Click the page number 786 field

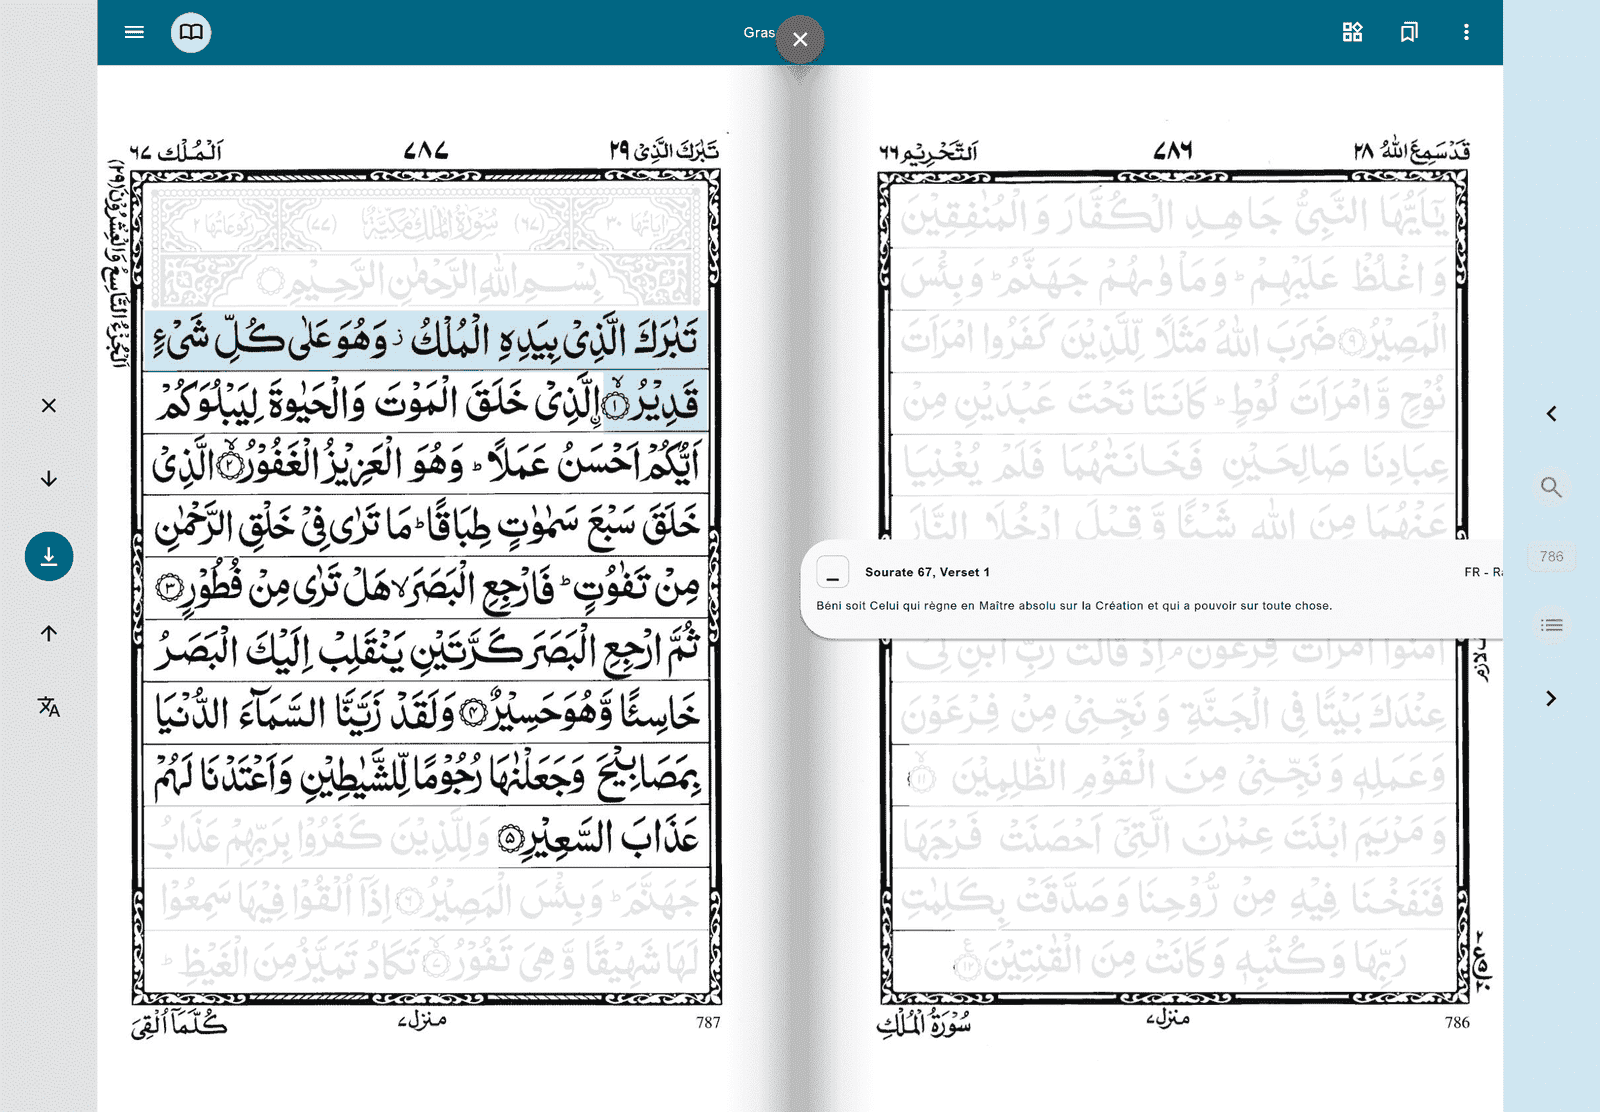point(1551,556)
